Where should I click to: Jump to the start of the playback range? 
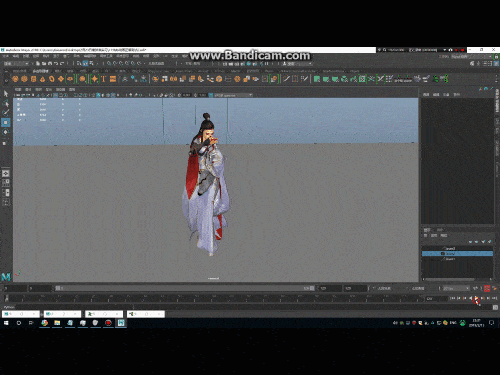pos(452,298)
